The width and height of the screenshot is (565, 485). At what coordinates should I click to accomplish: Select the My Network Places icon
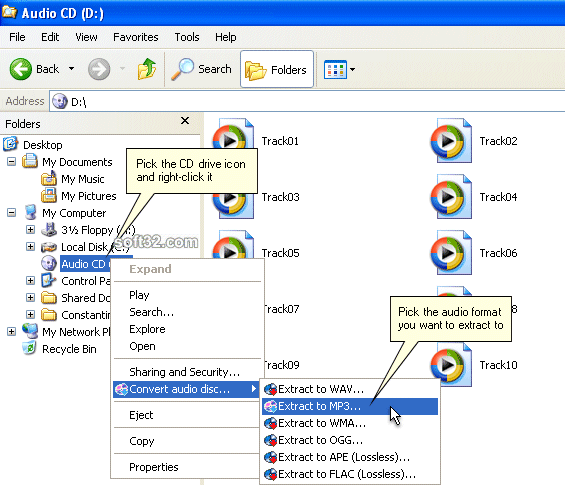[30, 331]
